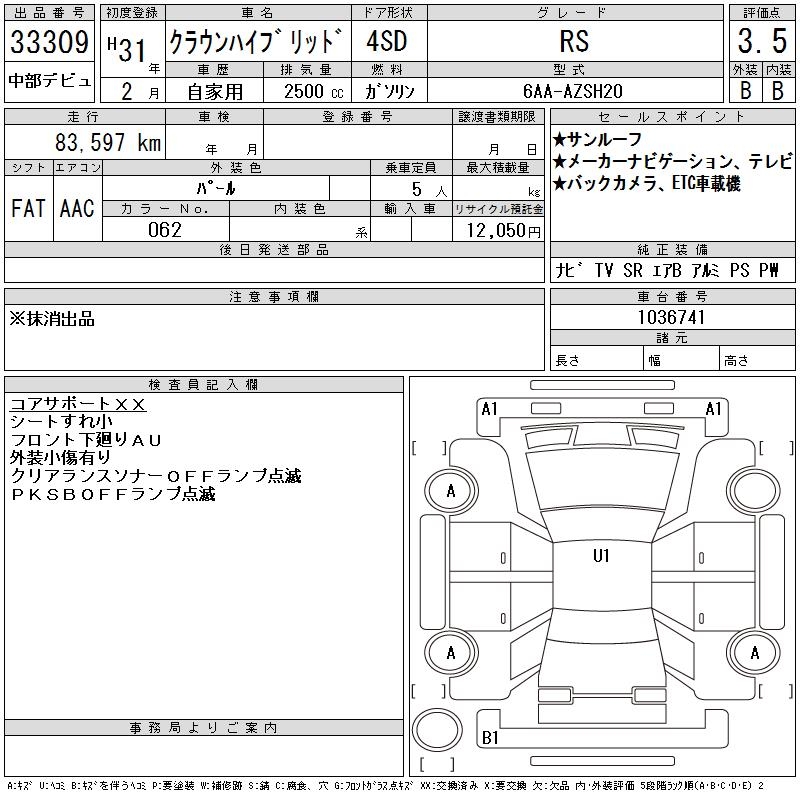Select the fuel type ガソリン

(389, 91)
